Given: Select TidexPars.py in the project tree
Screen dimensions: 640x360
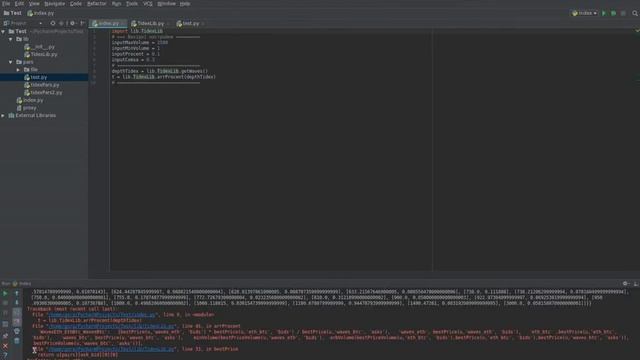Looking at the screenshot, I should 42,85.
